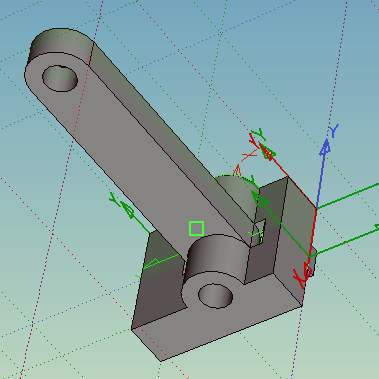This screenshot has height=379, width=379.
Task: Select the small rectangular key notch
Action: (x=259, y=233)
